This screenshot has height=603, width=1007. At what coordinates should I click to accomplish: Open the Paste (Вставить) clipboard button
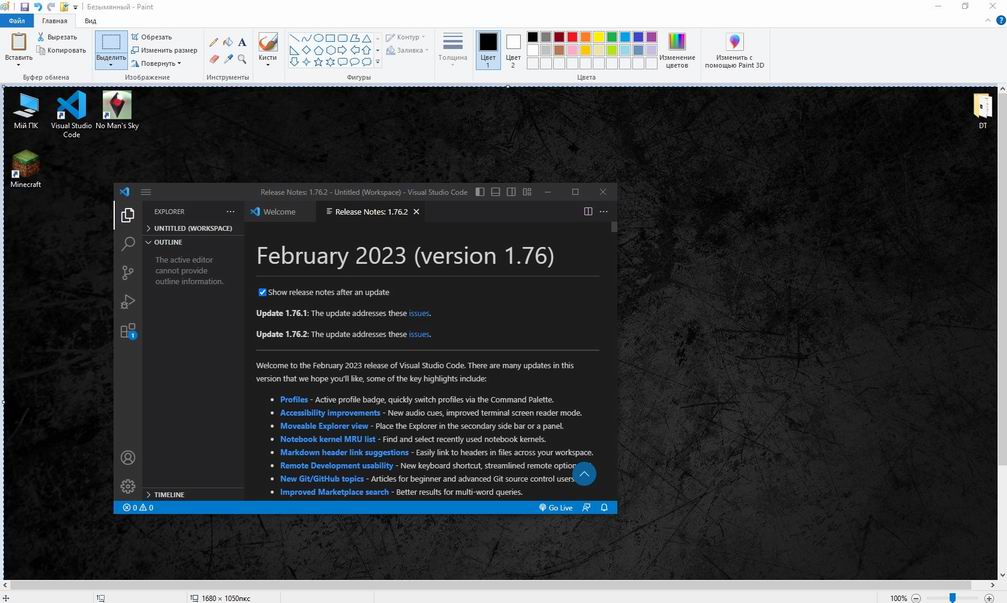[x=19, y=48]
